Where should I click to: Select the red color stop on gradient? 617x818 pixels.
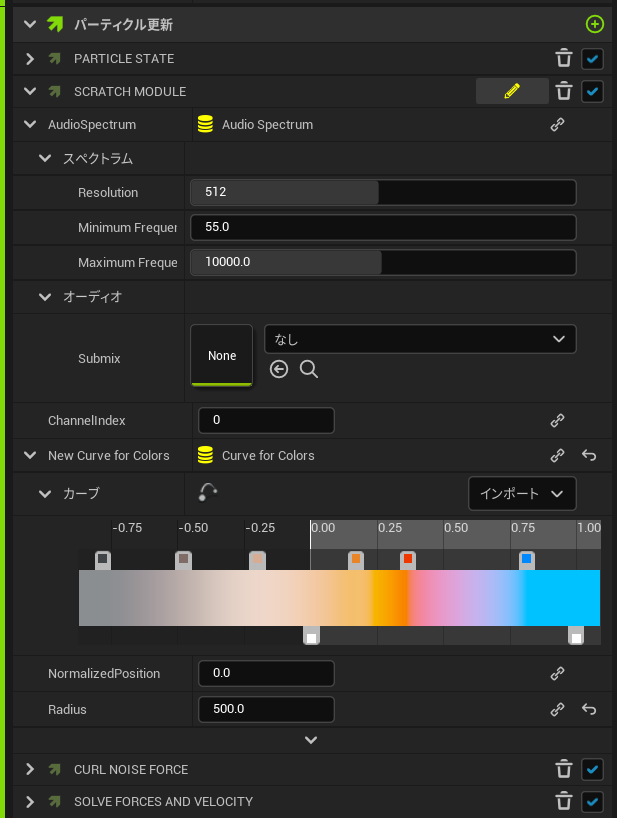pyautogui.click(x=408, y=560)
